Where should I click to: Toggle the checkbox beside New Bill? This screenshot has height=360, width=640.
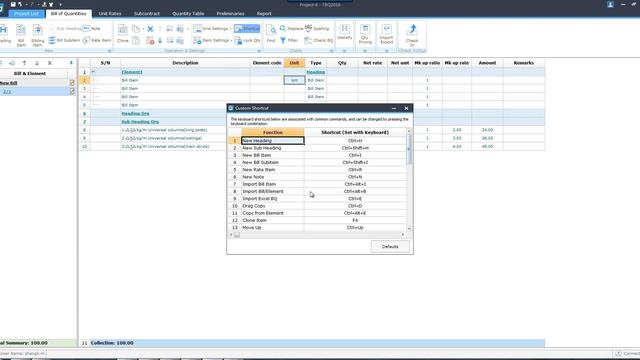(72, 83)
